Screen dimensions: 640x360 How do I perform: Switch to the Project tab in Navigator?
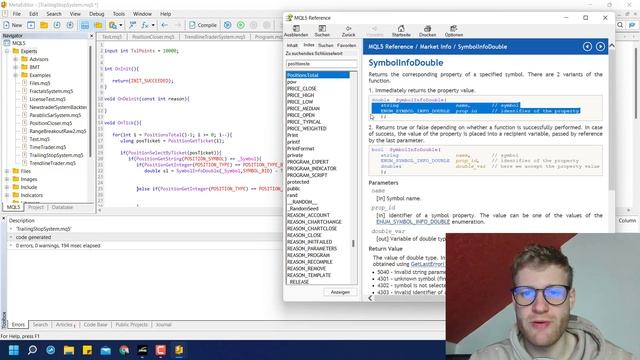(36, 207)
